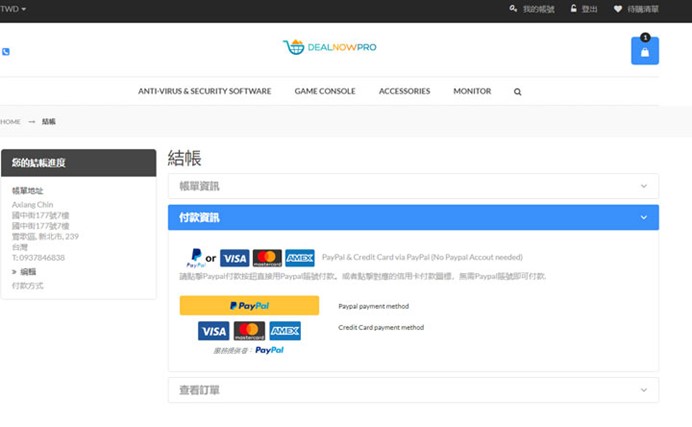This screenshot has width=692, height=427.
Task: Click the phone icon on left
Action: coord(6,52)
